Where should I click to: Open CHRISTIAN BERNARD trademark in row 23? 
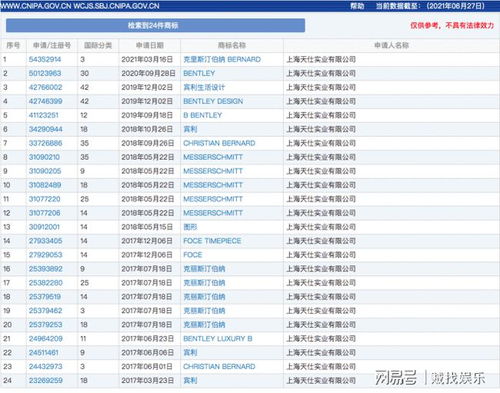click(219, 367)
